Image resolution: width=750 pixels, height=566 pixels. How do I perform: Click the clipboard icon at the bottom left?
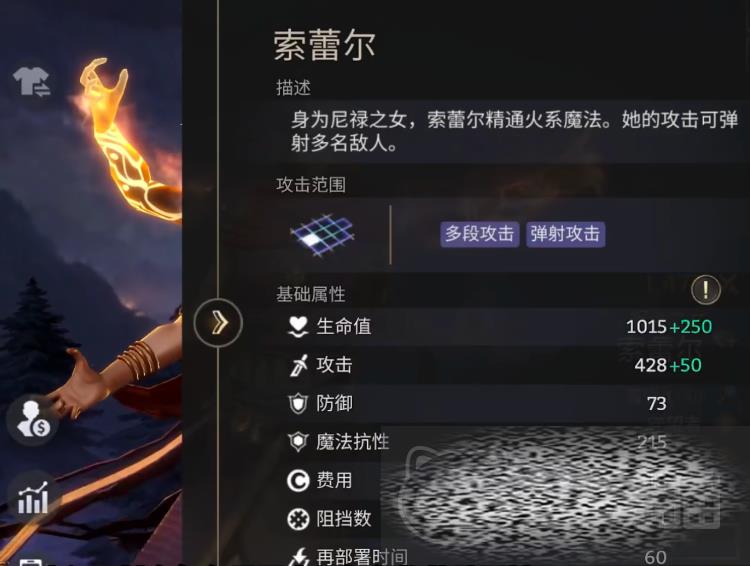[32, 562]
